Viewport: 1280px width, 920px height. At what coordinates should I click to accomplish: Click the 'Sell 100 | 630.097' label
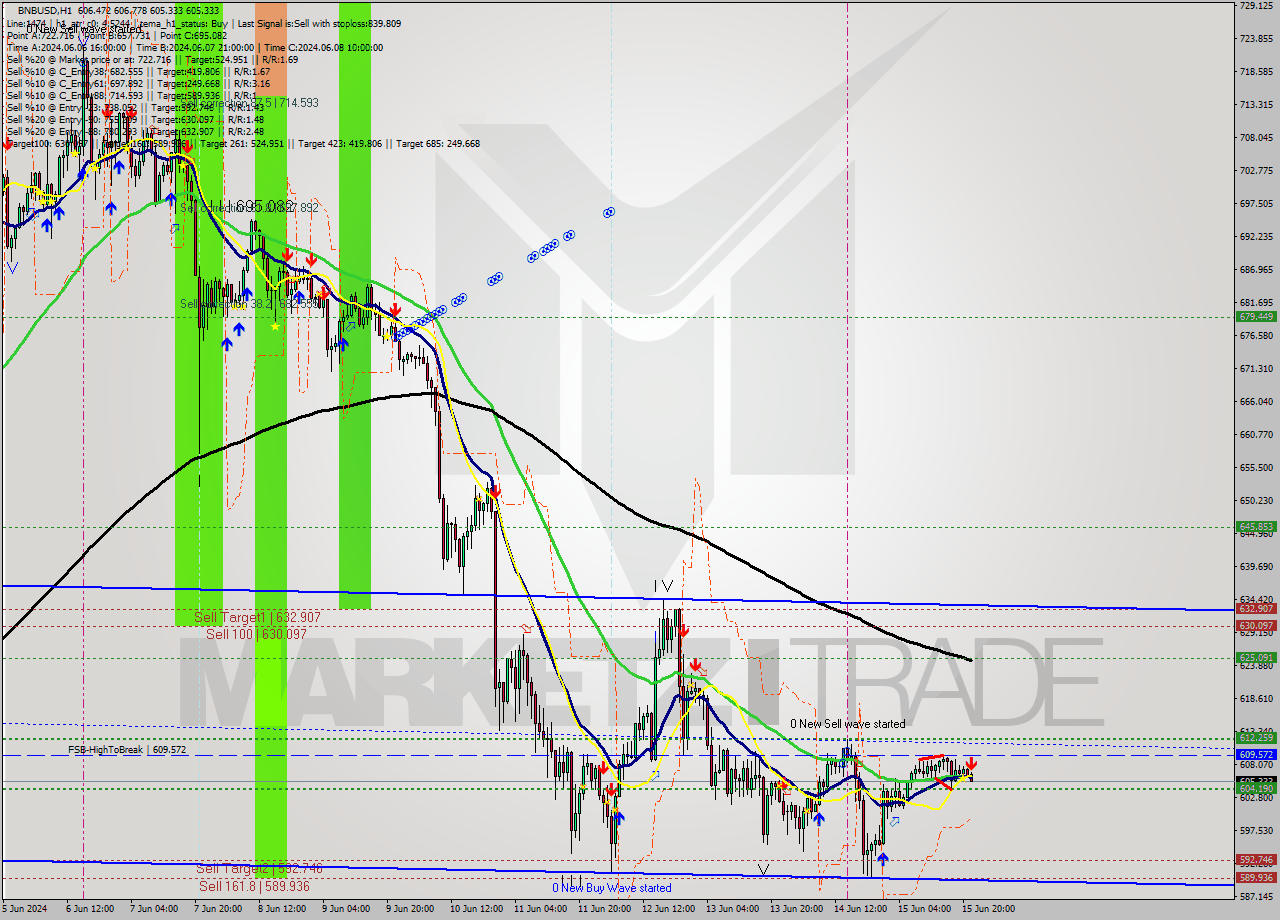click(x=257, y=633)
